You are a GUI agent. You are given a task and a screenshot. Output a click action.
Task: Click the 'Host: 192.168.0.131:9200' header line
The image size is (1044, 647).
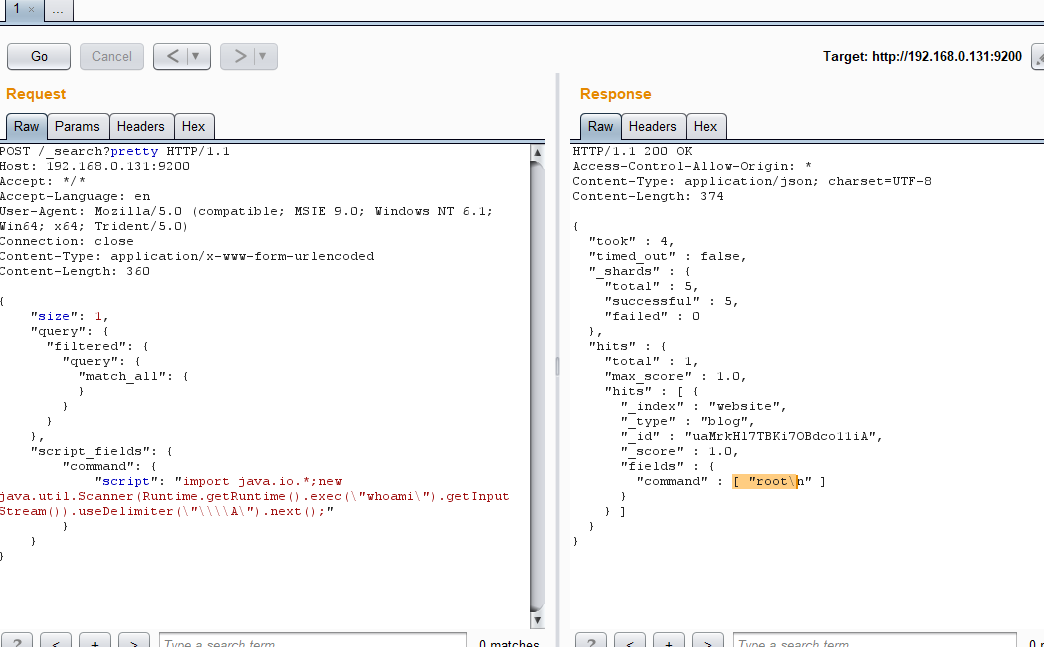pos(95,166)
